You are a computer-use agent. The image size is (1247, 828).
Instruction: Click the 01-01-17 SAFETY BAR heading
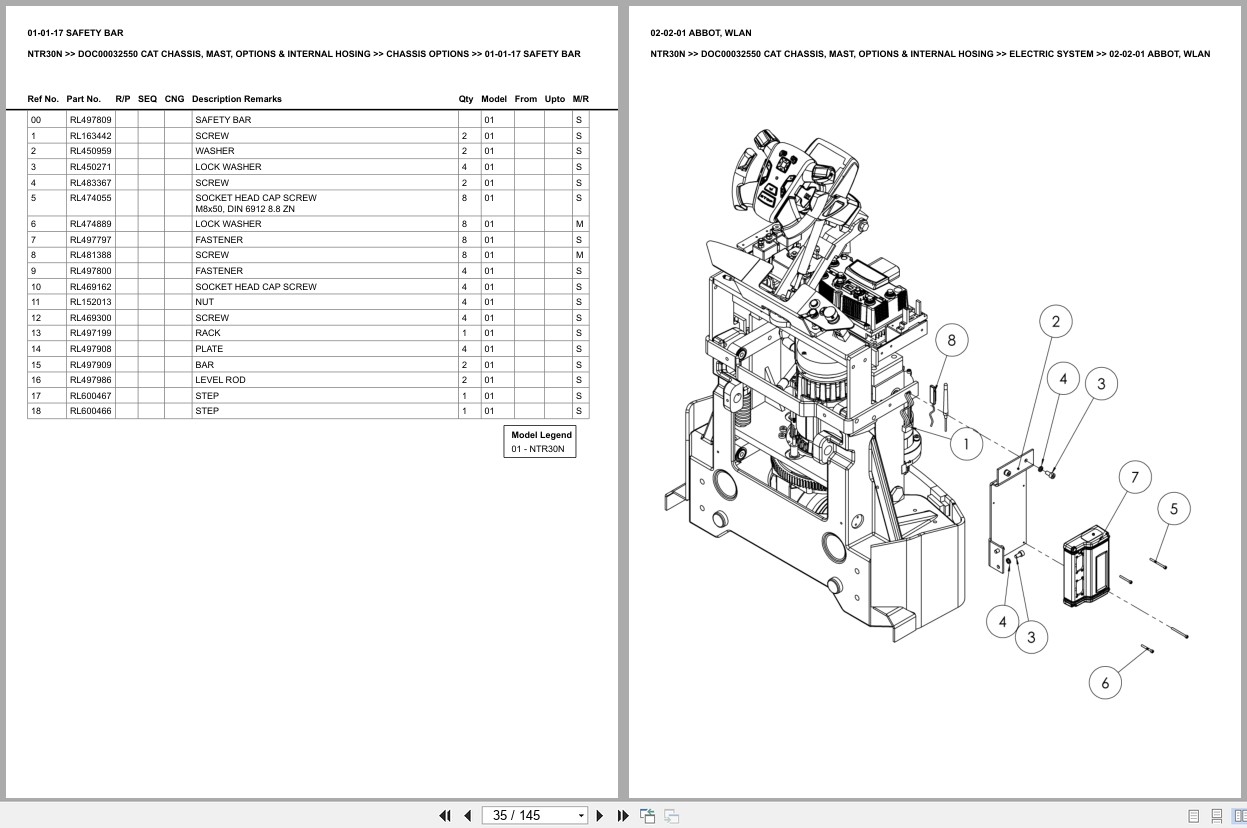click(74, 32)
